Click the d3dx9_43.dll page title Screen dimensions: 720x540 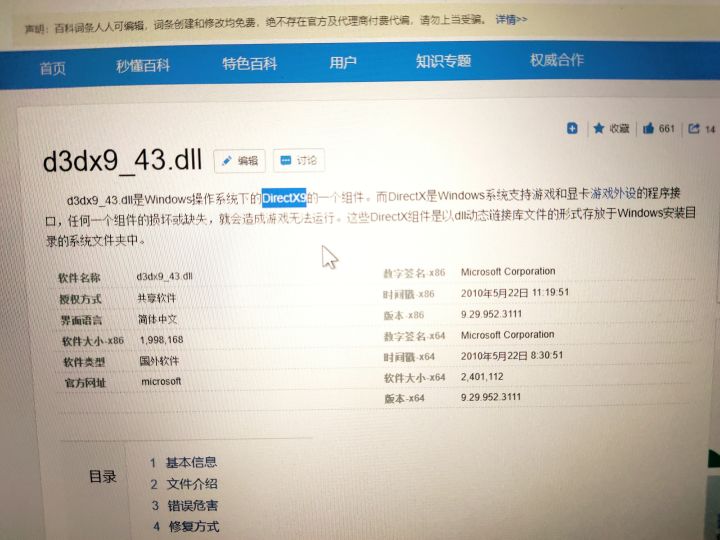pyautogui.click(x=122, y=161)
